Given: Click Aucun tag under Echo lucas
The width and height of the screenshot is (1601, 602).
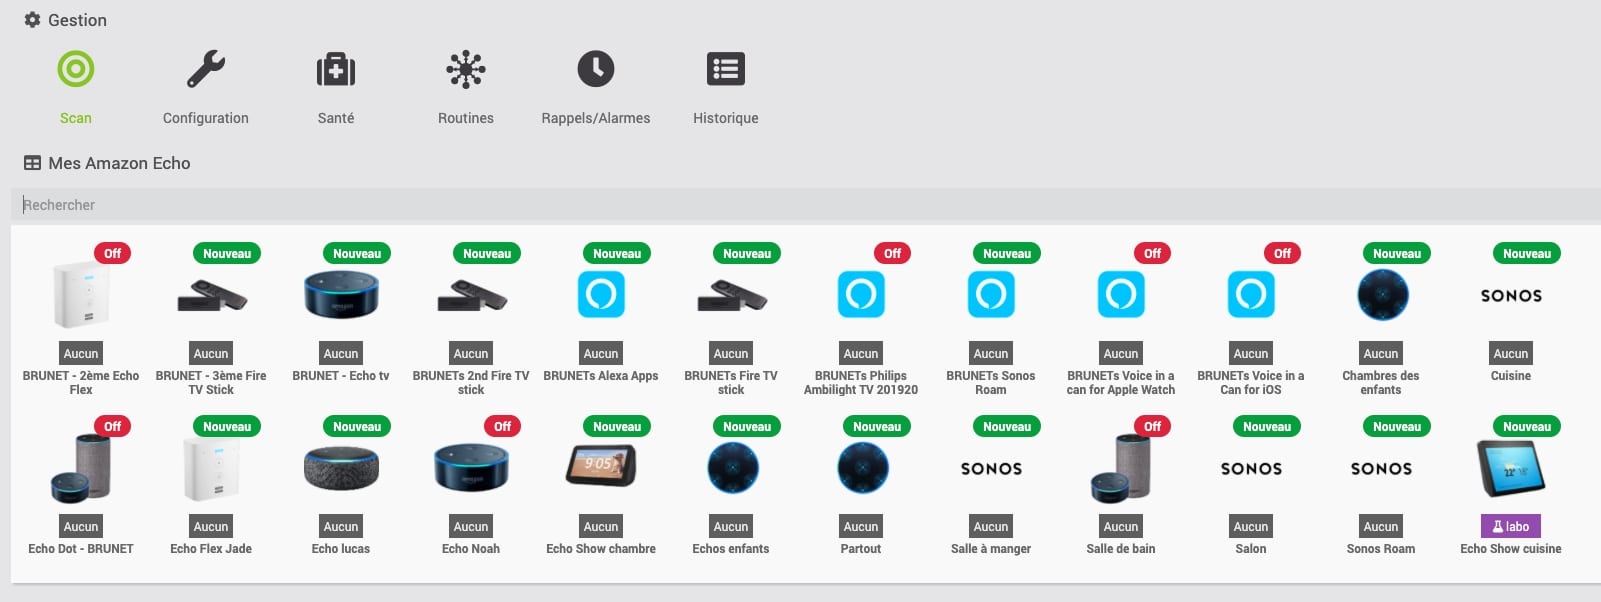Looking at the screenshot, I should click(341, 526).
